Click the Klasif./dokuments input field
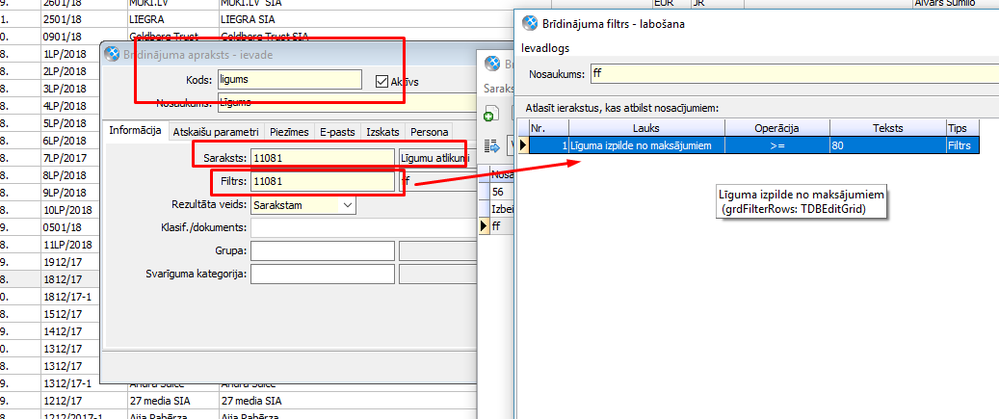This screenshot has width=999, height=419. [364, 227]
